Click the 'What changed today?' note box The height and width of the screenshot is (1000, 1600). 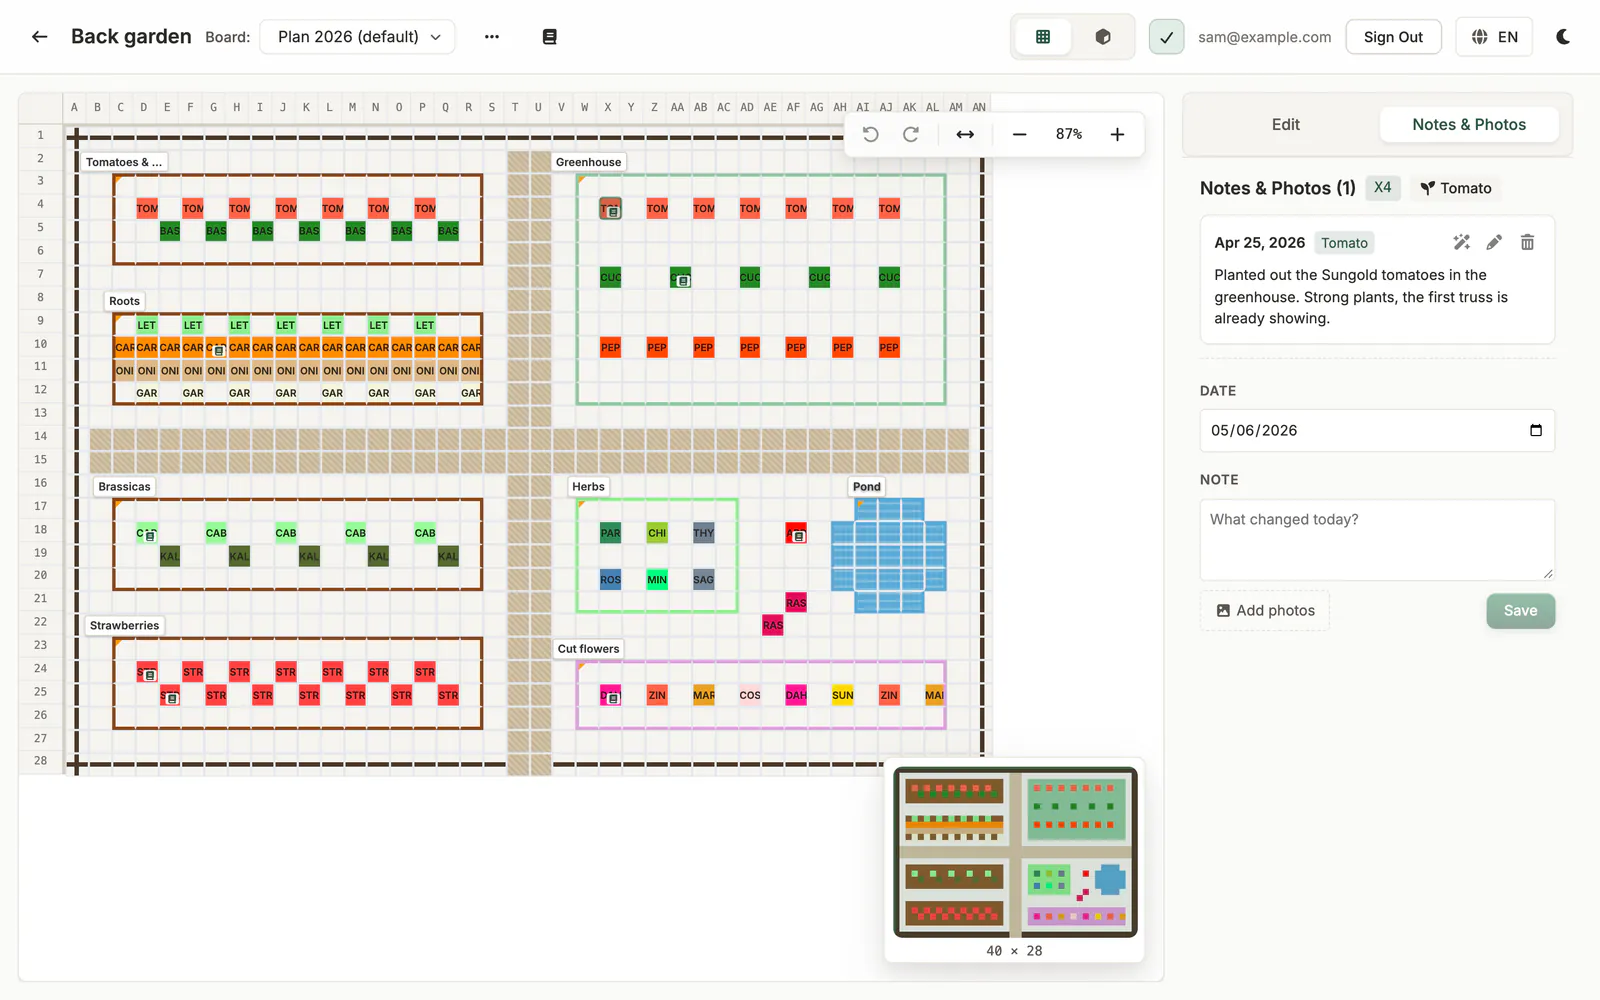1377,540
